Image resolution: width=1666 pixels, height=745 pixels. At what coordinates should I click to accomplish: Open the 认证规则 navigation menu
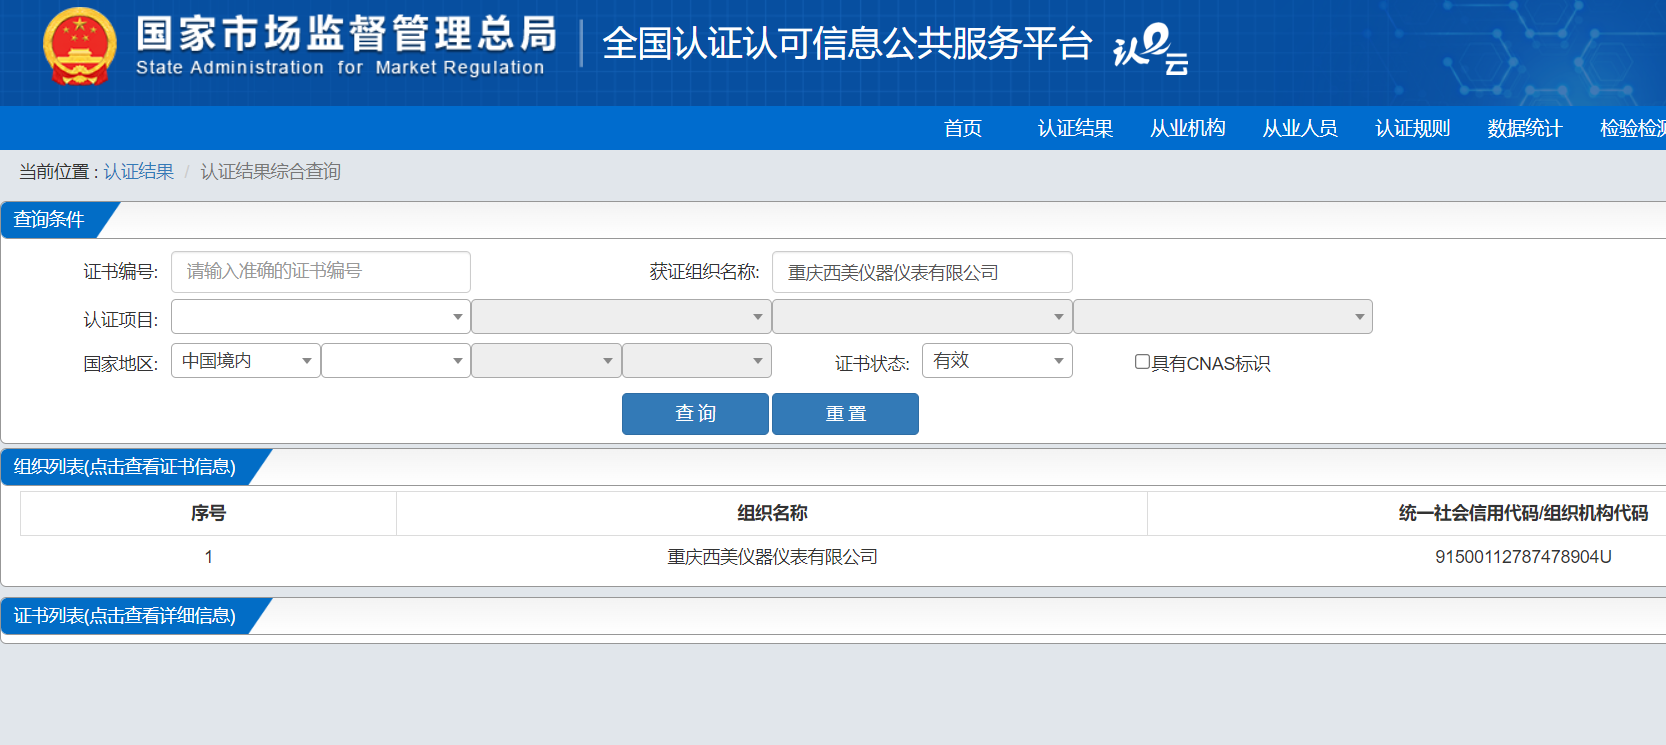click(1413, 128)
